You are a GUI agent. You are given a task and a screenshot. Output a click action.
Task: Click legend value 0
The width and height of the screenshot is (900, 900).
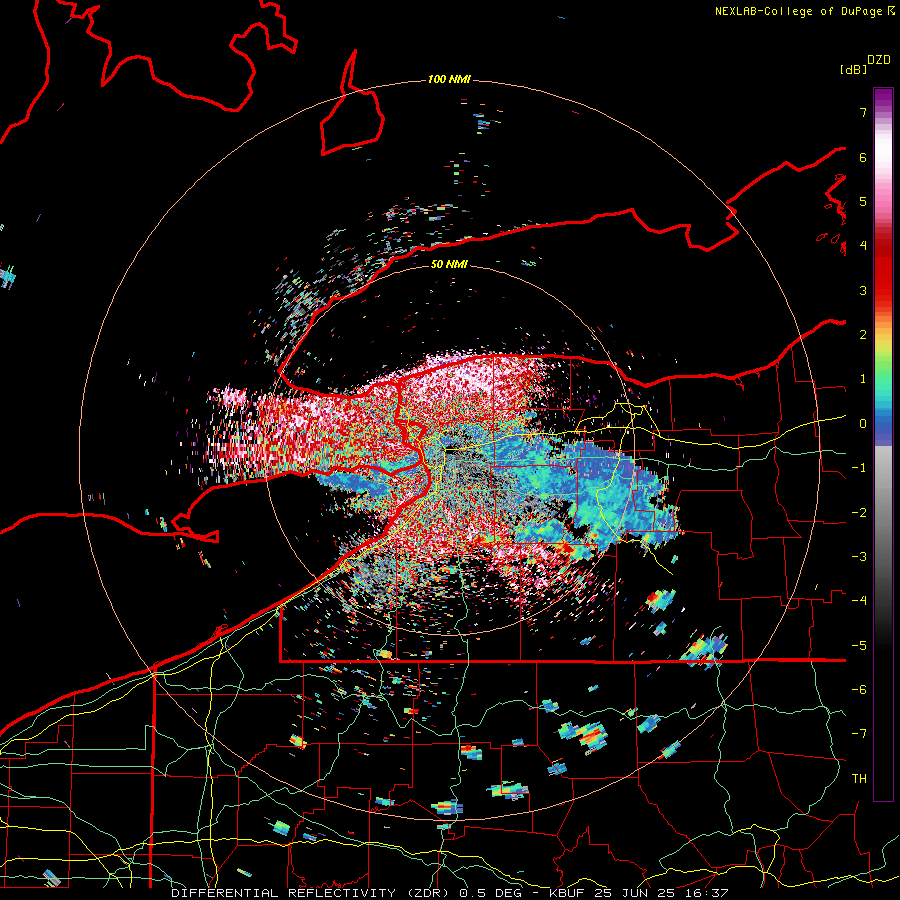coord(863,424)
